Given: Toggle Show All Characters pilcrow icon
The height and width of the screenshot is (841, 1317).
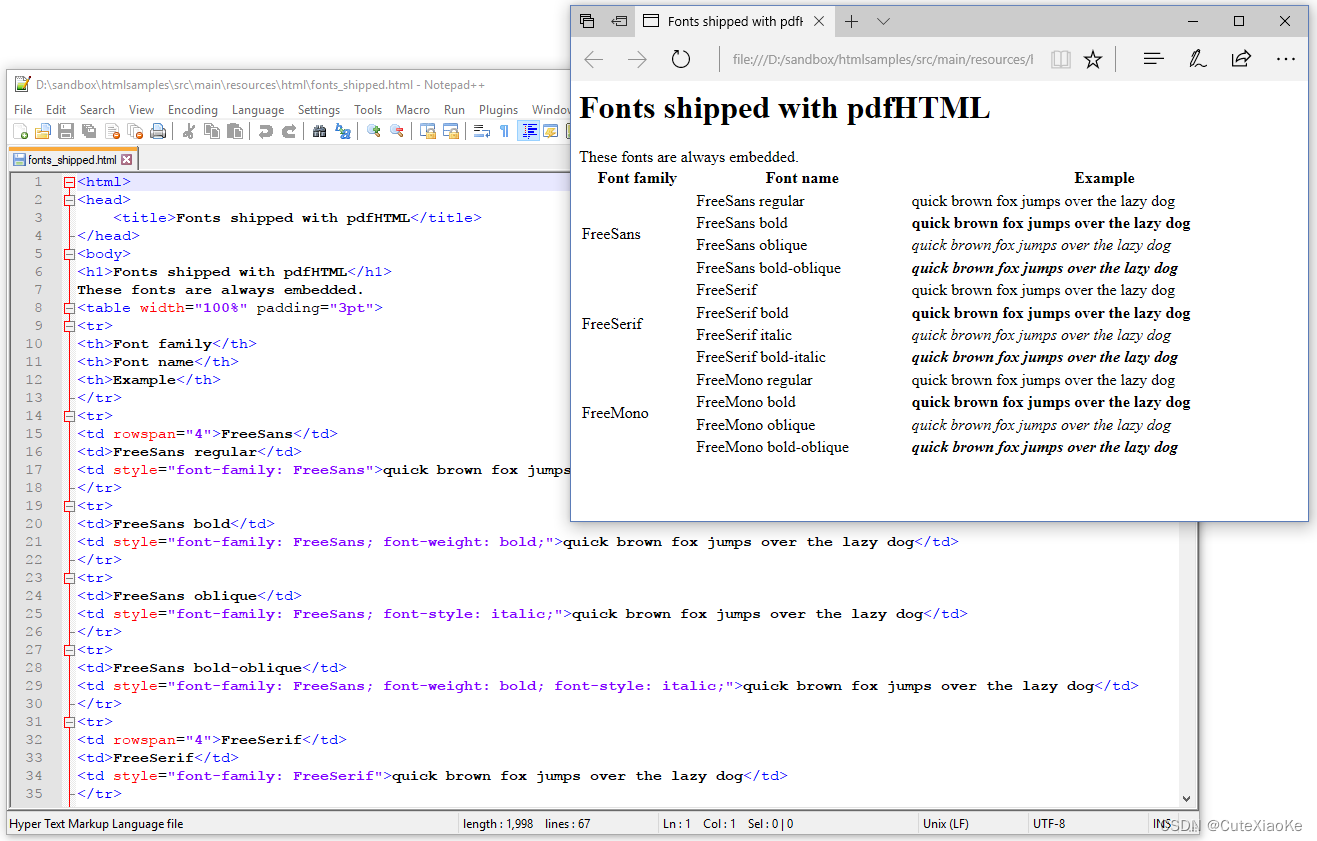Looking at the screenshot, I should click(504, 131).
